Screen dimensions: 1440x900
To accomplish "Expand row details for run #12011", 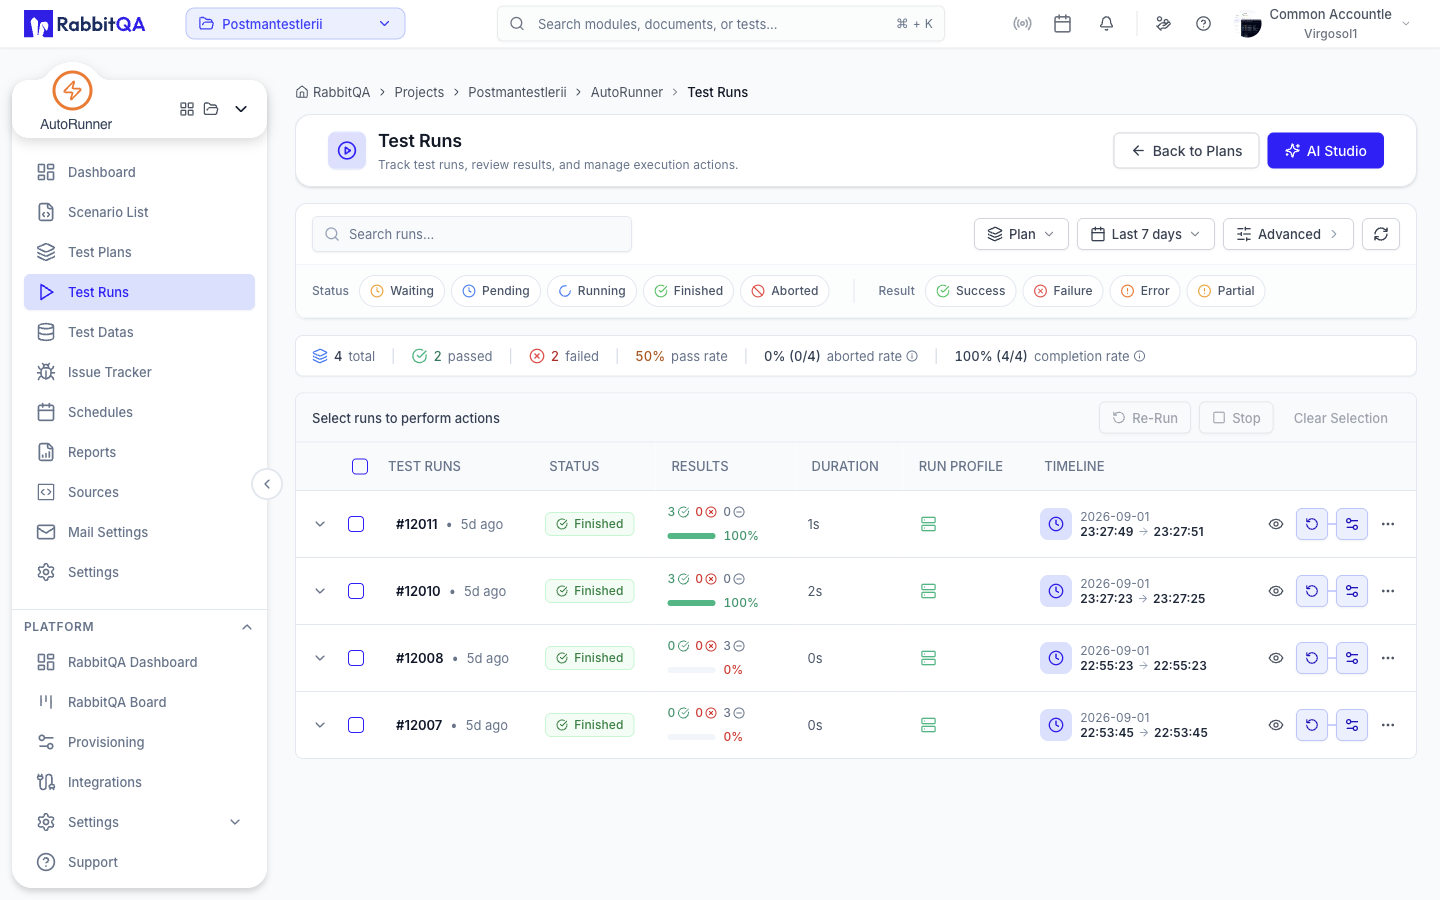I will pos(320,524).
